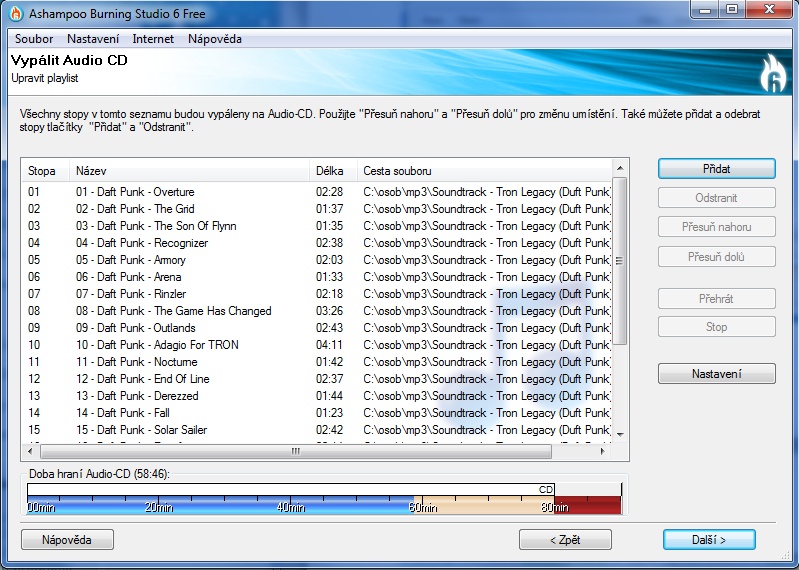Click the Ashampoo flame icon in title bar
Screen dimensions: 799x570
pyautogui.click(x=15, y=12)
